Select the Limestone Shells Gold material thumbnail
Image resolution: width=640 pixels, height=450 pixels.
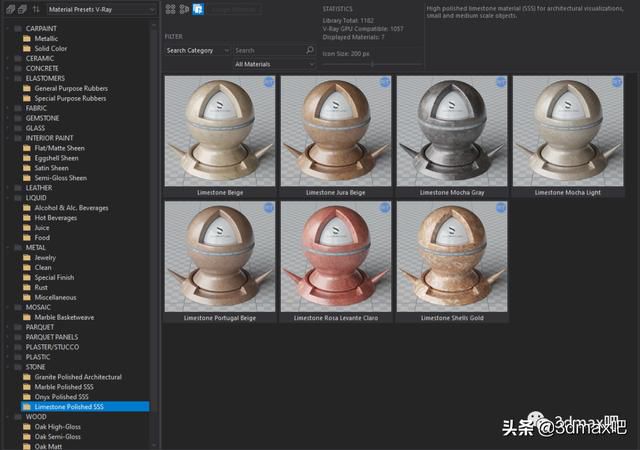click(452, 256)
